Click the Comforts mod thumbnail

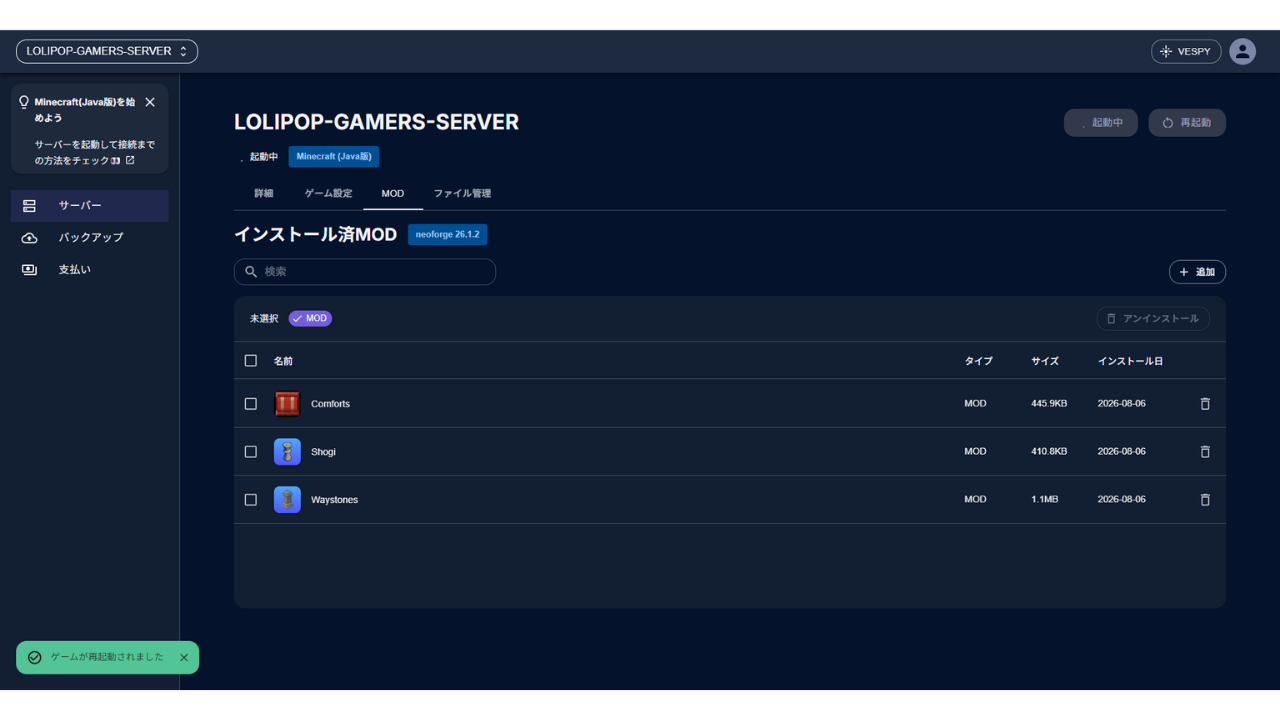click(x=287, y=404)
